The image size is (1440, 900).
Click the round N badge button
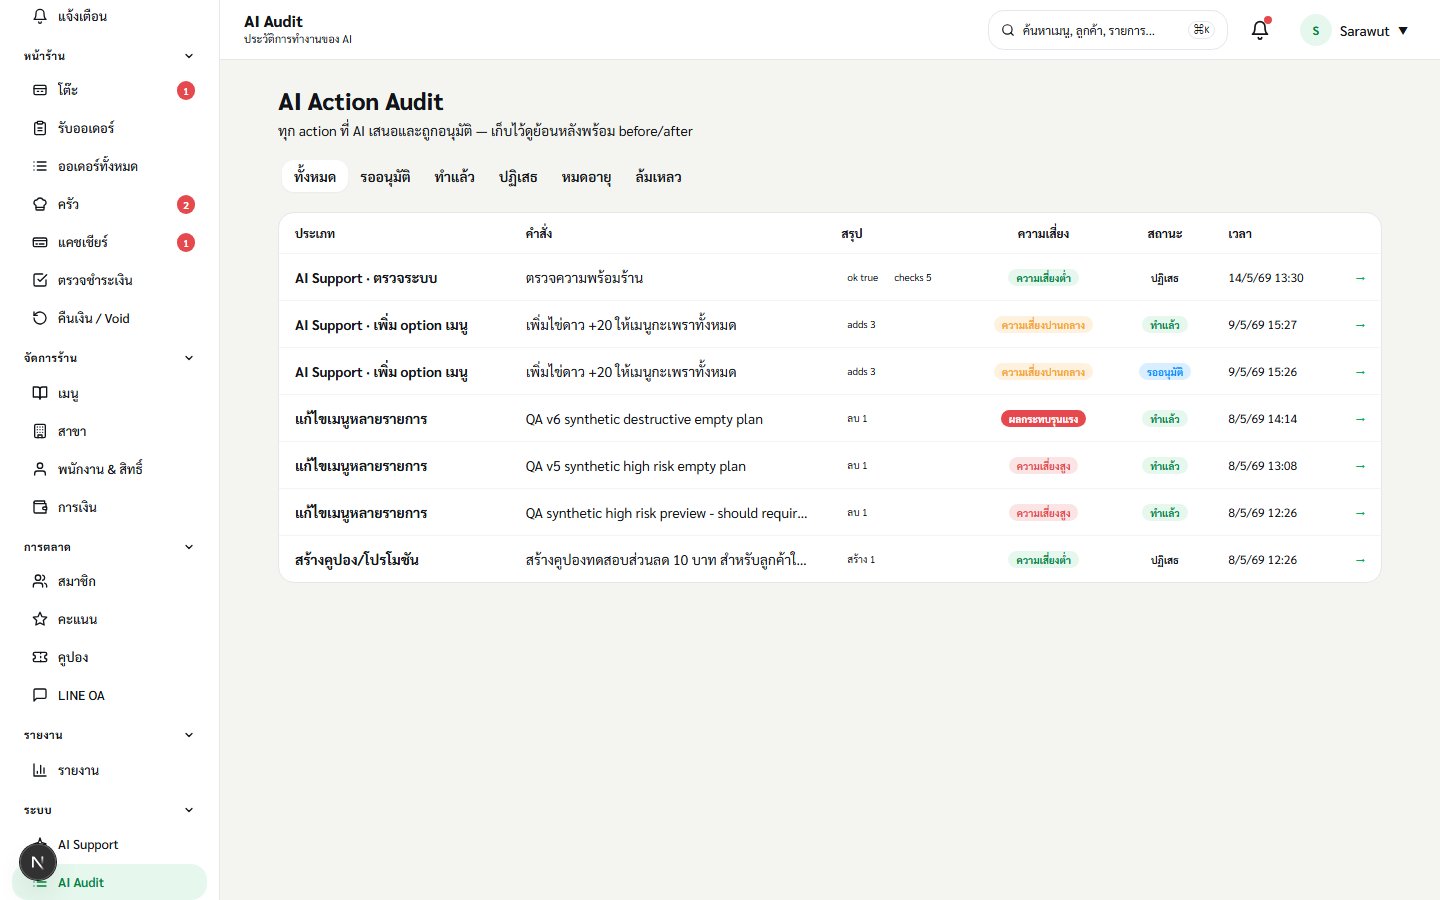click(x=38, y=862)
